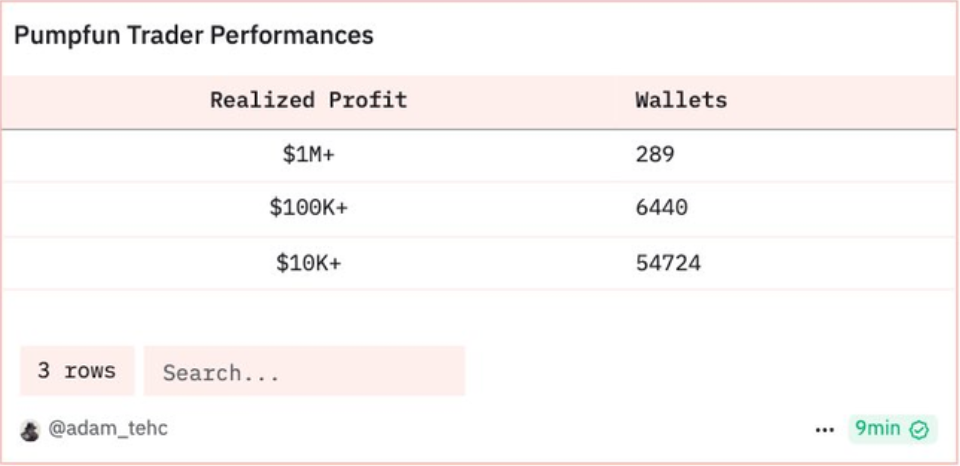
Task: Click the 6440 wallets value
Action: pyautogui.click(x=661, y=209)
